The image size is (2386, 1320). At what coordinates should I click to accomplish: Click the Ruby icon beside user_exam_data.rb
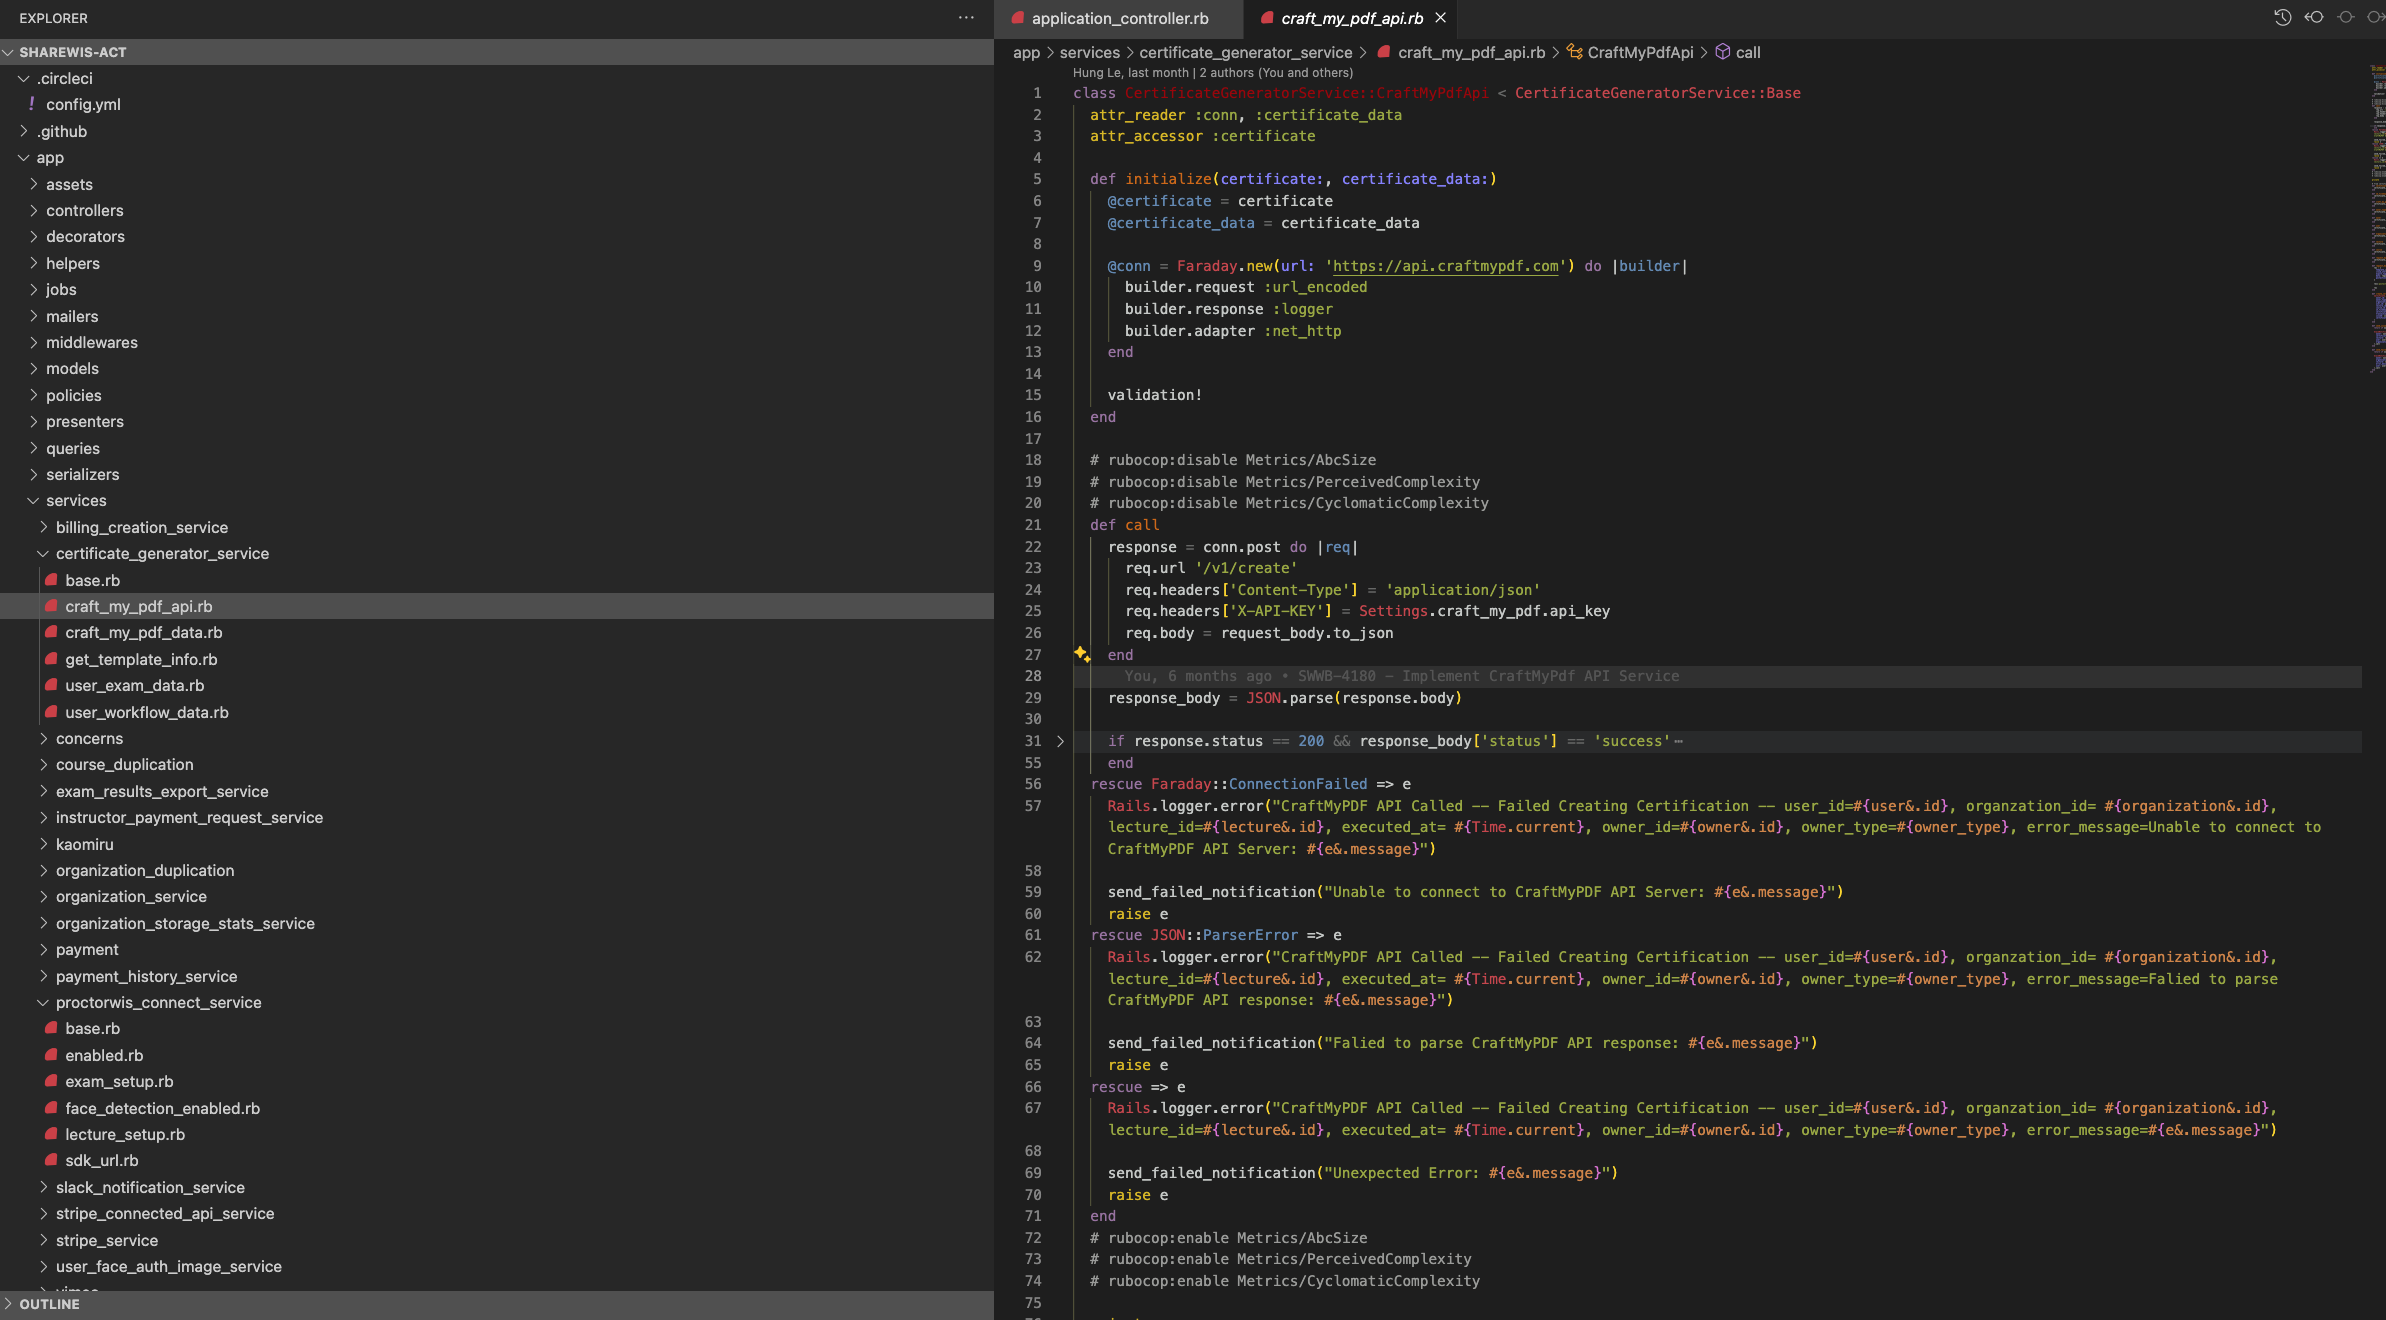51,685
